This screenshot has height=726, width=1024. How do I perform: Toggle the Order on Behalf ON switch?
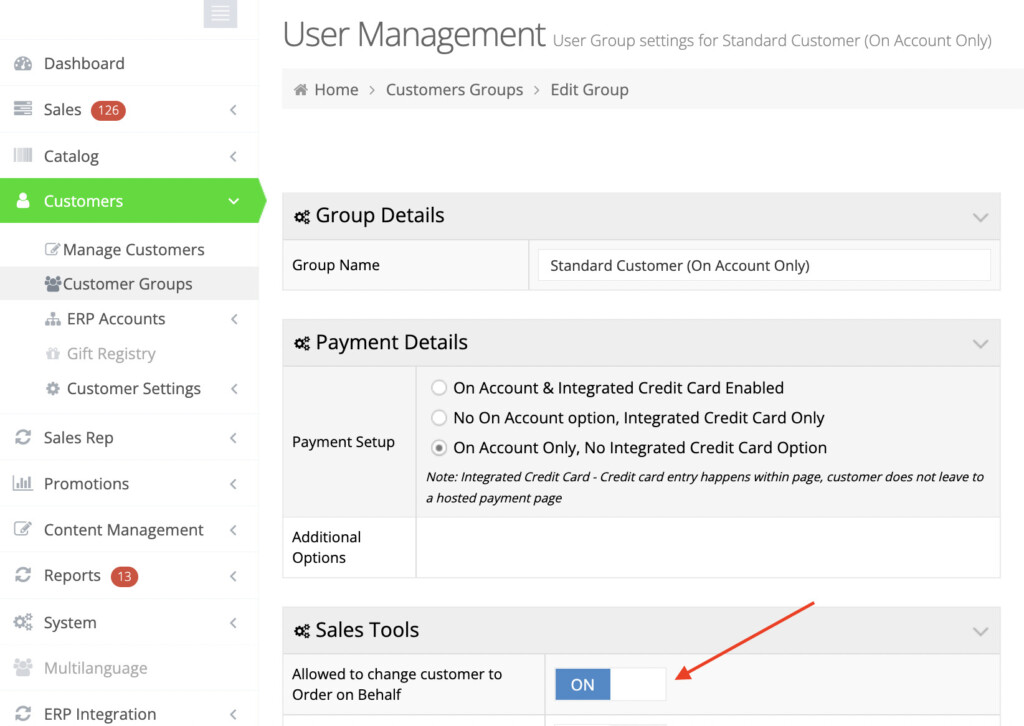tap(610, 684)
